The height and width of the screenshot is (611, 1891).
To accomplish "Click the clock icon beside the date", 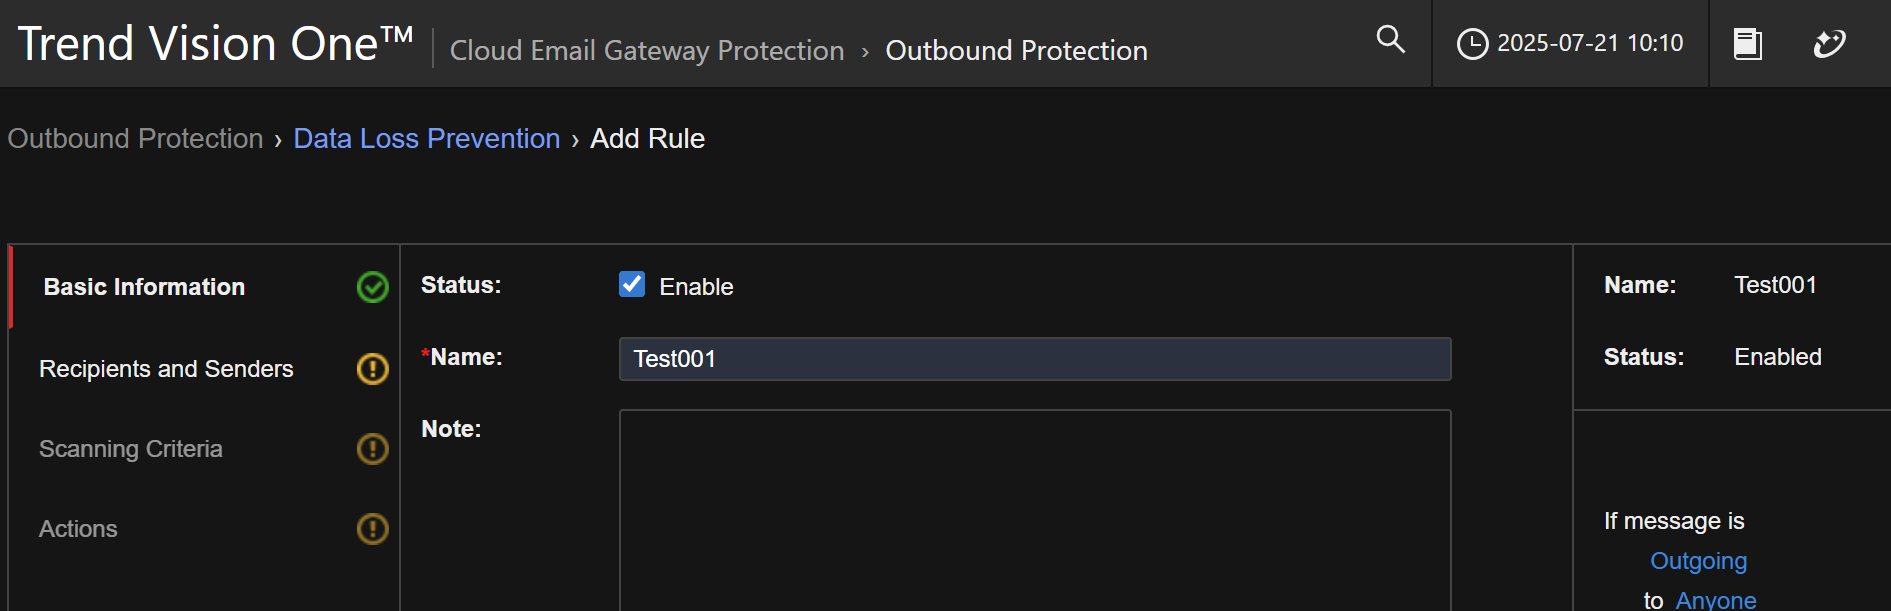I will tap(1472, 44).
